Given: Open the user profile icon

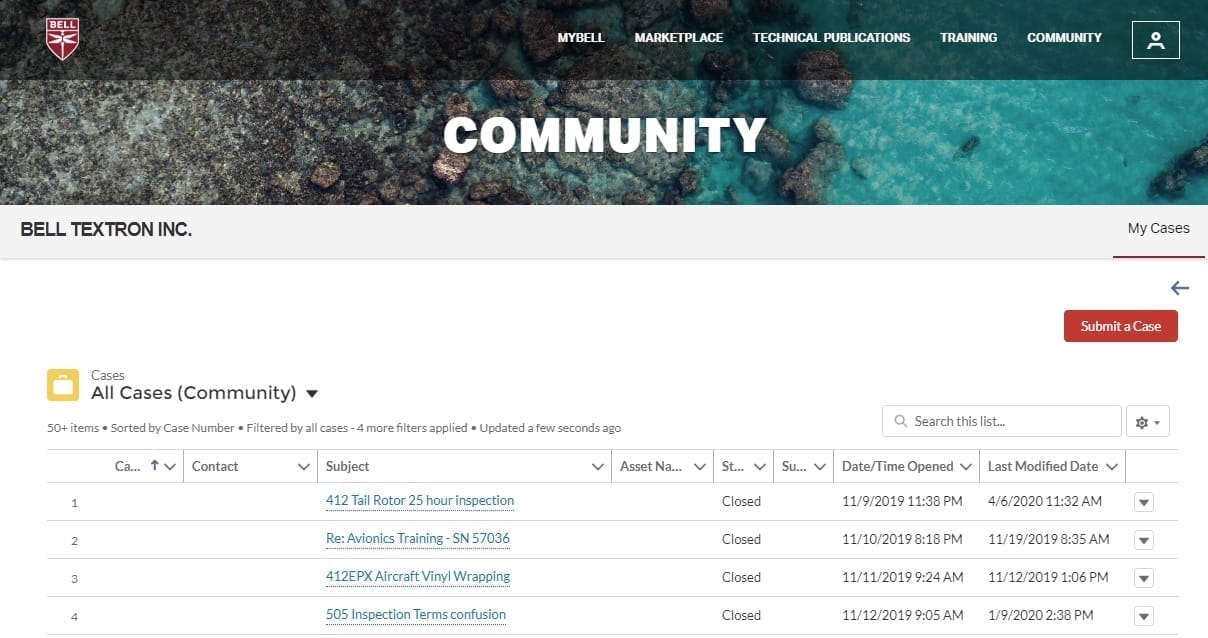Looking at the screenshot, I should pos(1155,40).
